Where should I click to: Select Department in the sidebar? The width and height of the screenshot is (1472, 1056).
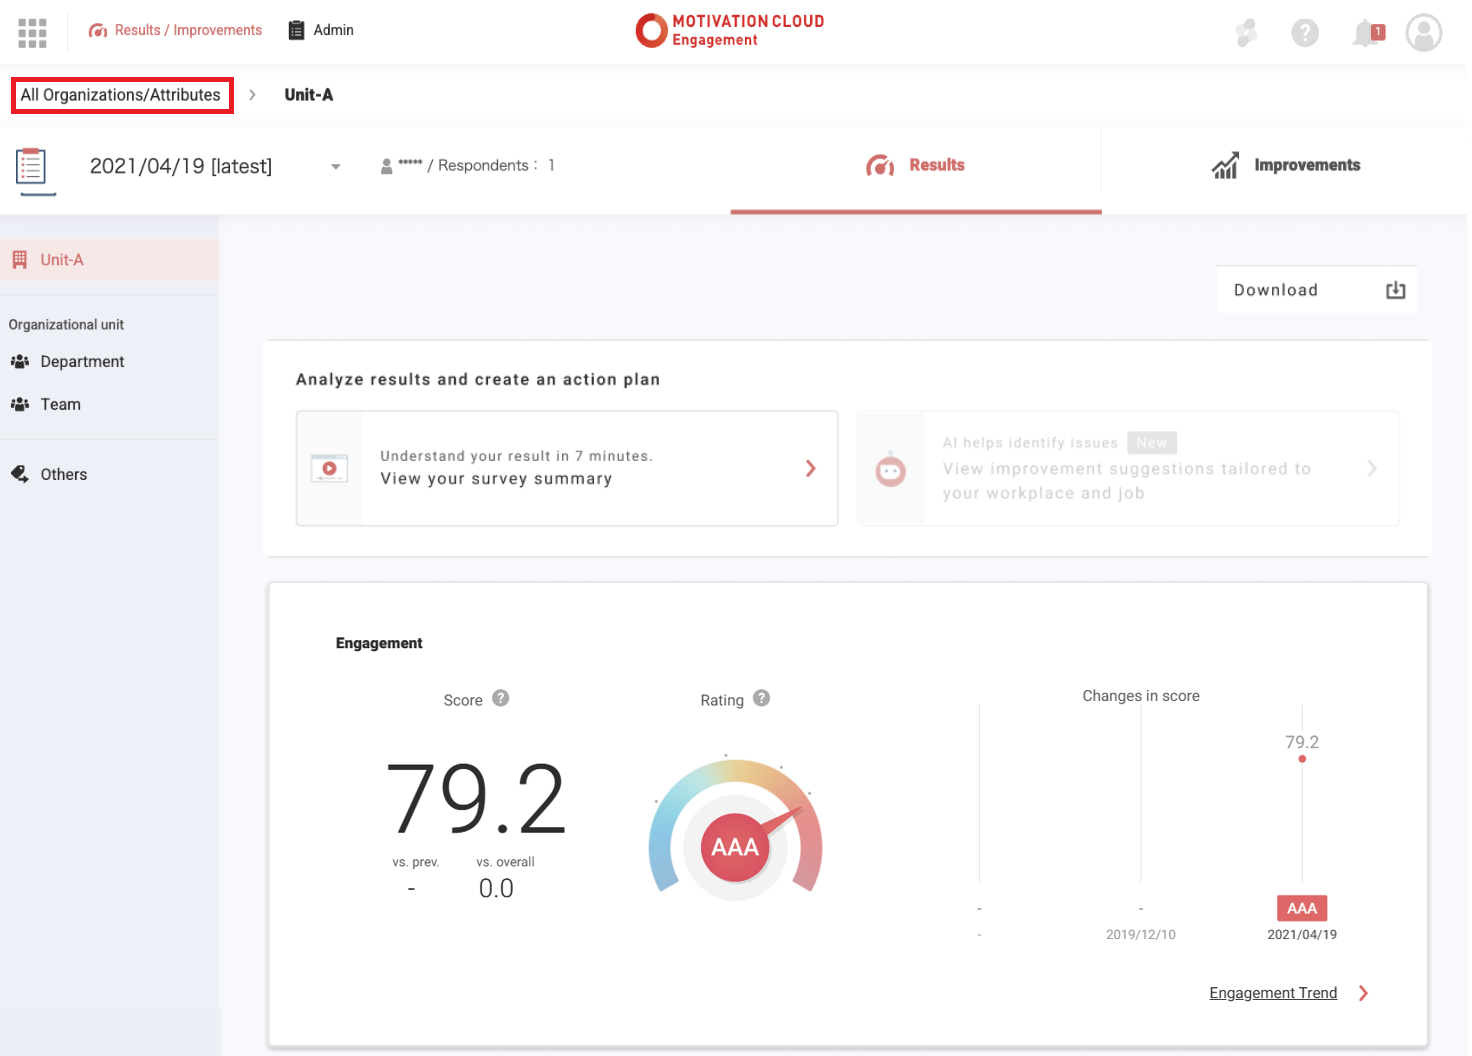pyautogui.click(x=82, y=362)
